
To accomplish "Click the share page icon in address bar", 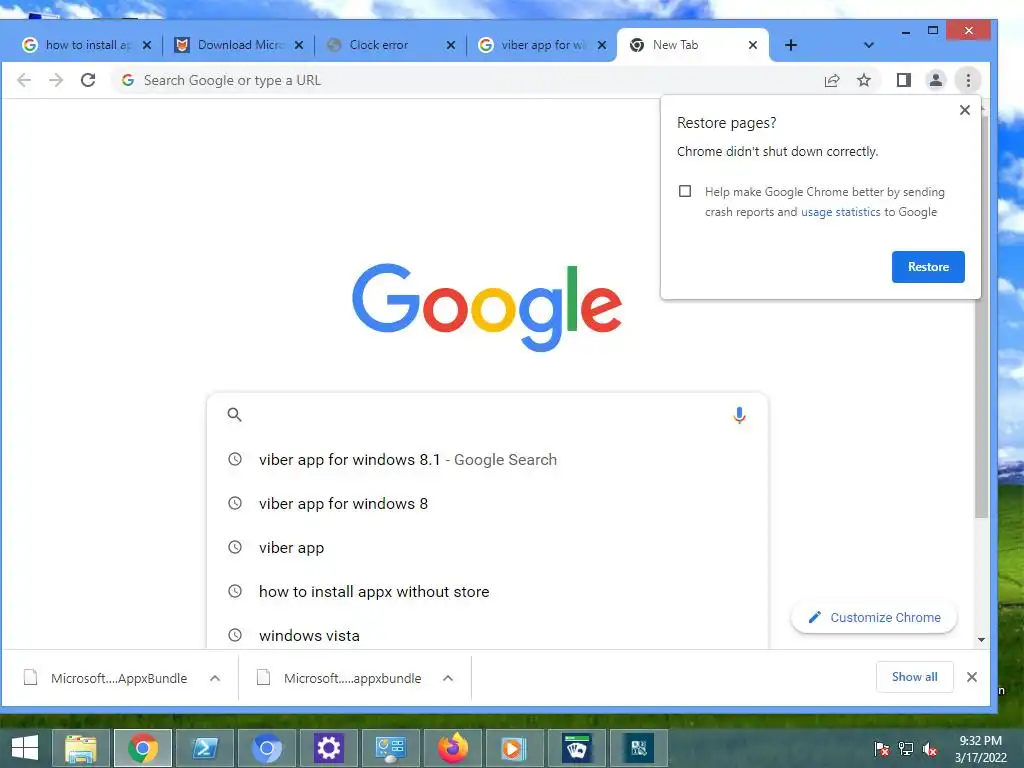I will pyautogui.click(x=831, y=80).
